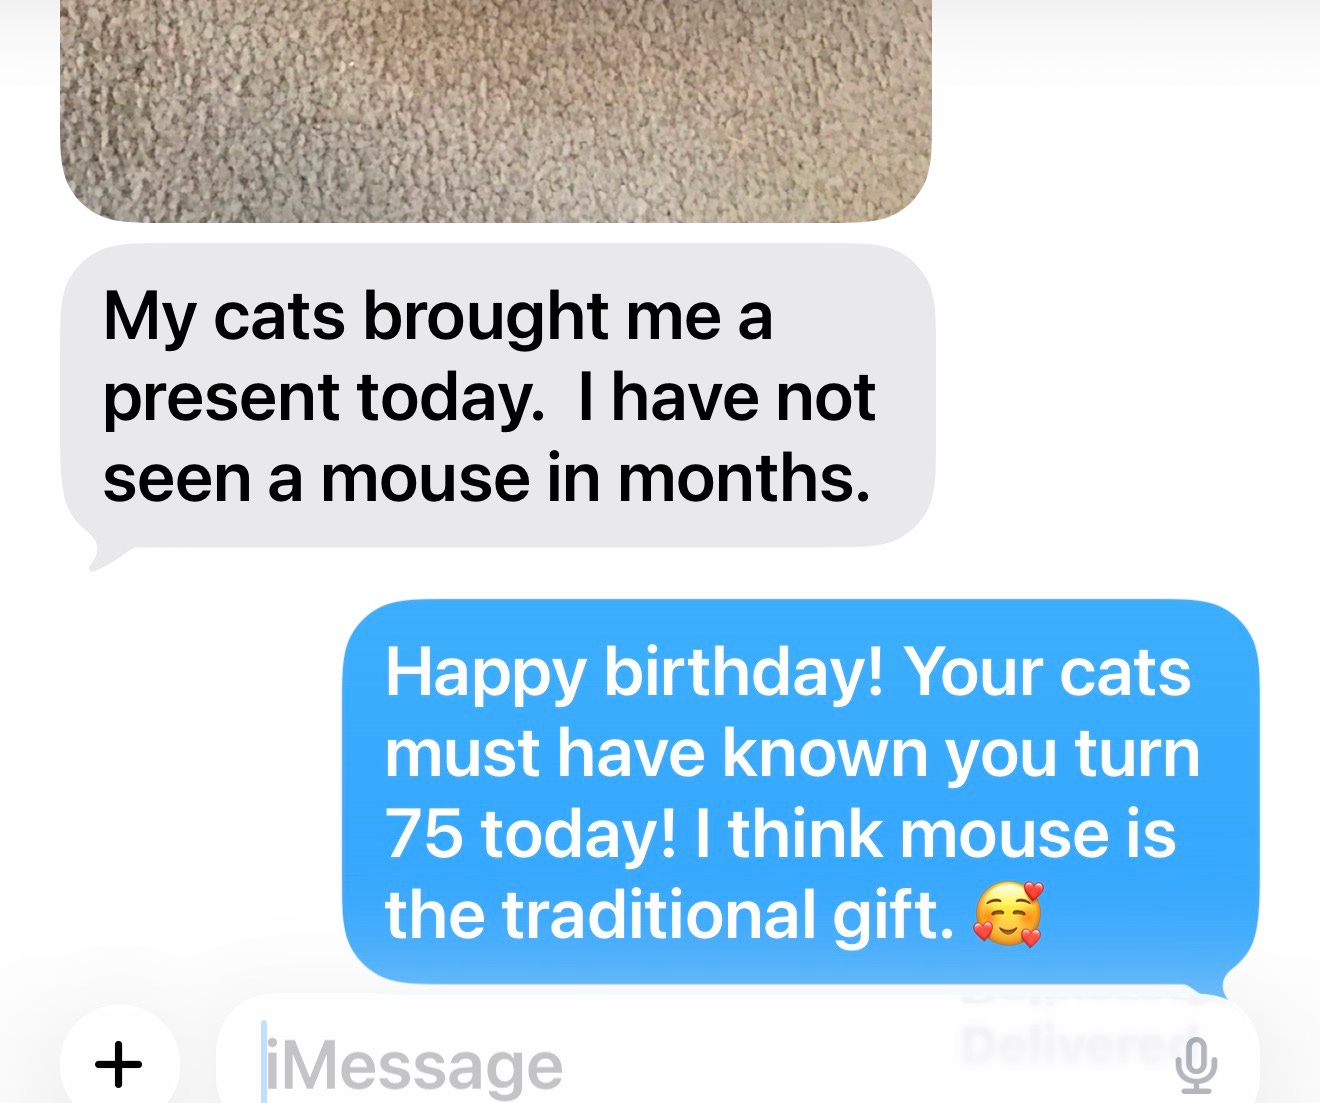This screenshot has height=1103, width=1320.
Task: Click the blinking cursor before iMessage placeholder
Action: [x=264, y=1062]
